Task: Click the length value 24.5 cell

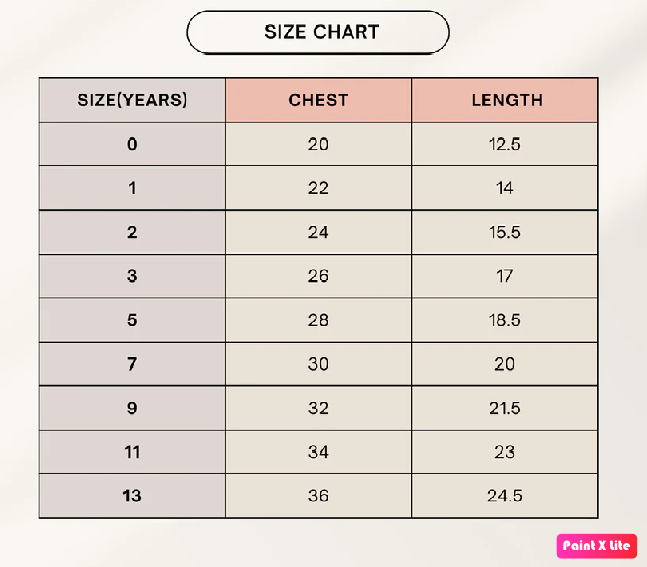Action: pyautogui.click(x=505, y=496)
